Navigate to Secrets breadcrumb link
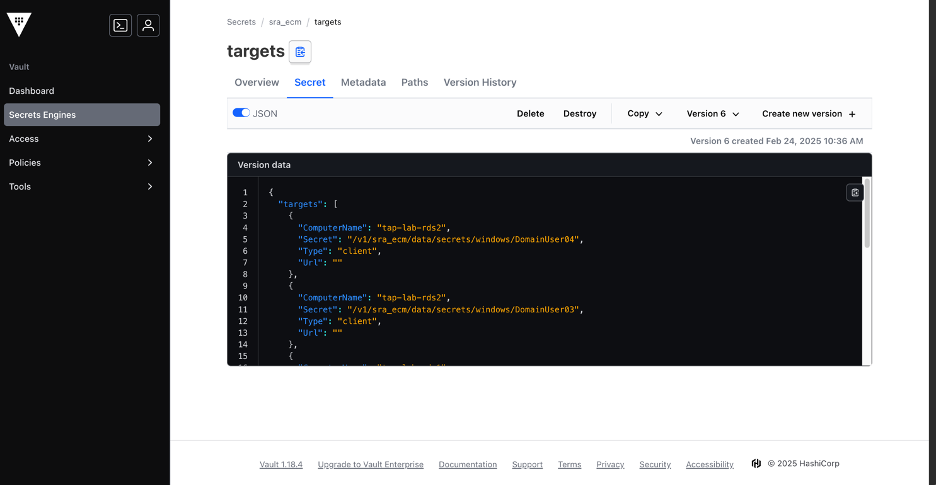This screenshot has height=486, width=936. coord(241,22)
